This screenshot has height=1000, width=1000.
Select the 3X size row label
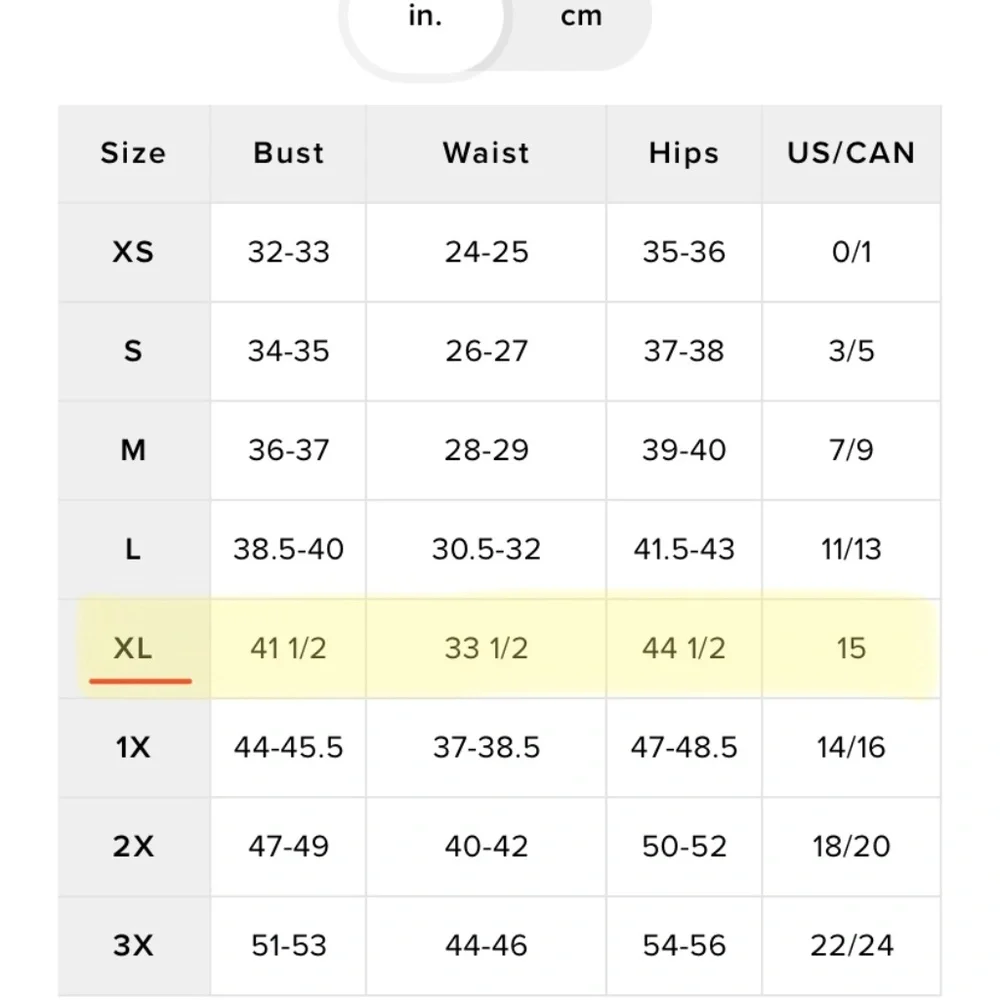point(133,945)
